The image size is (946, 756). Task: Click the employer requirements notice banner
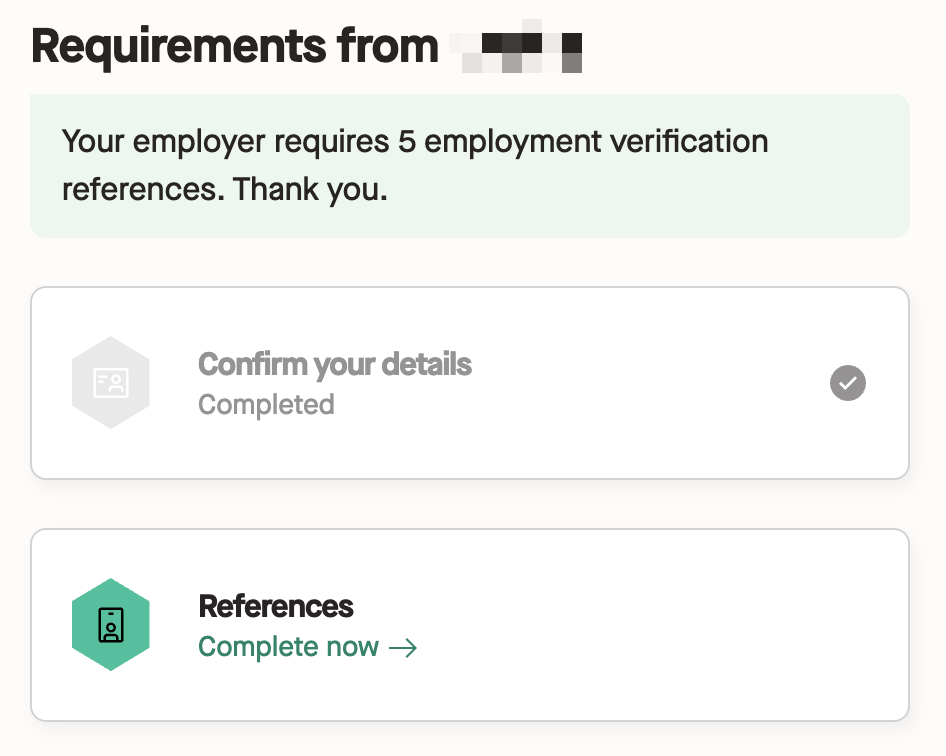470,165
